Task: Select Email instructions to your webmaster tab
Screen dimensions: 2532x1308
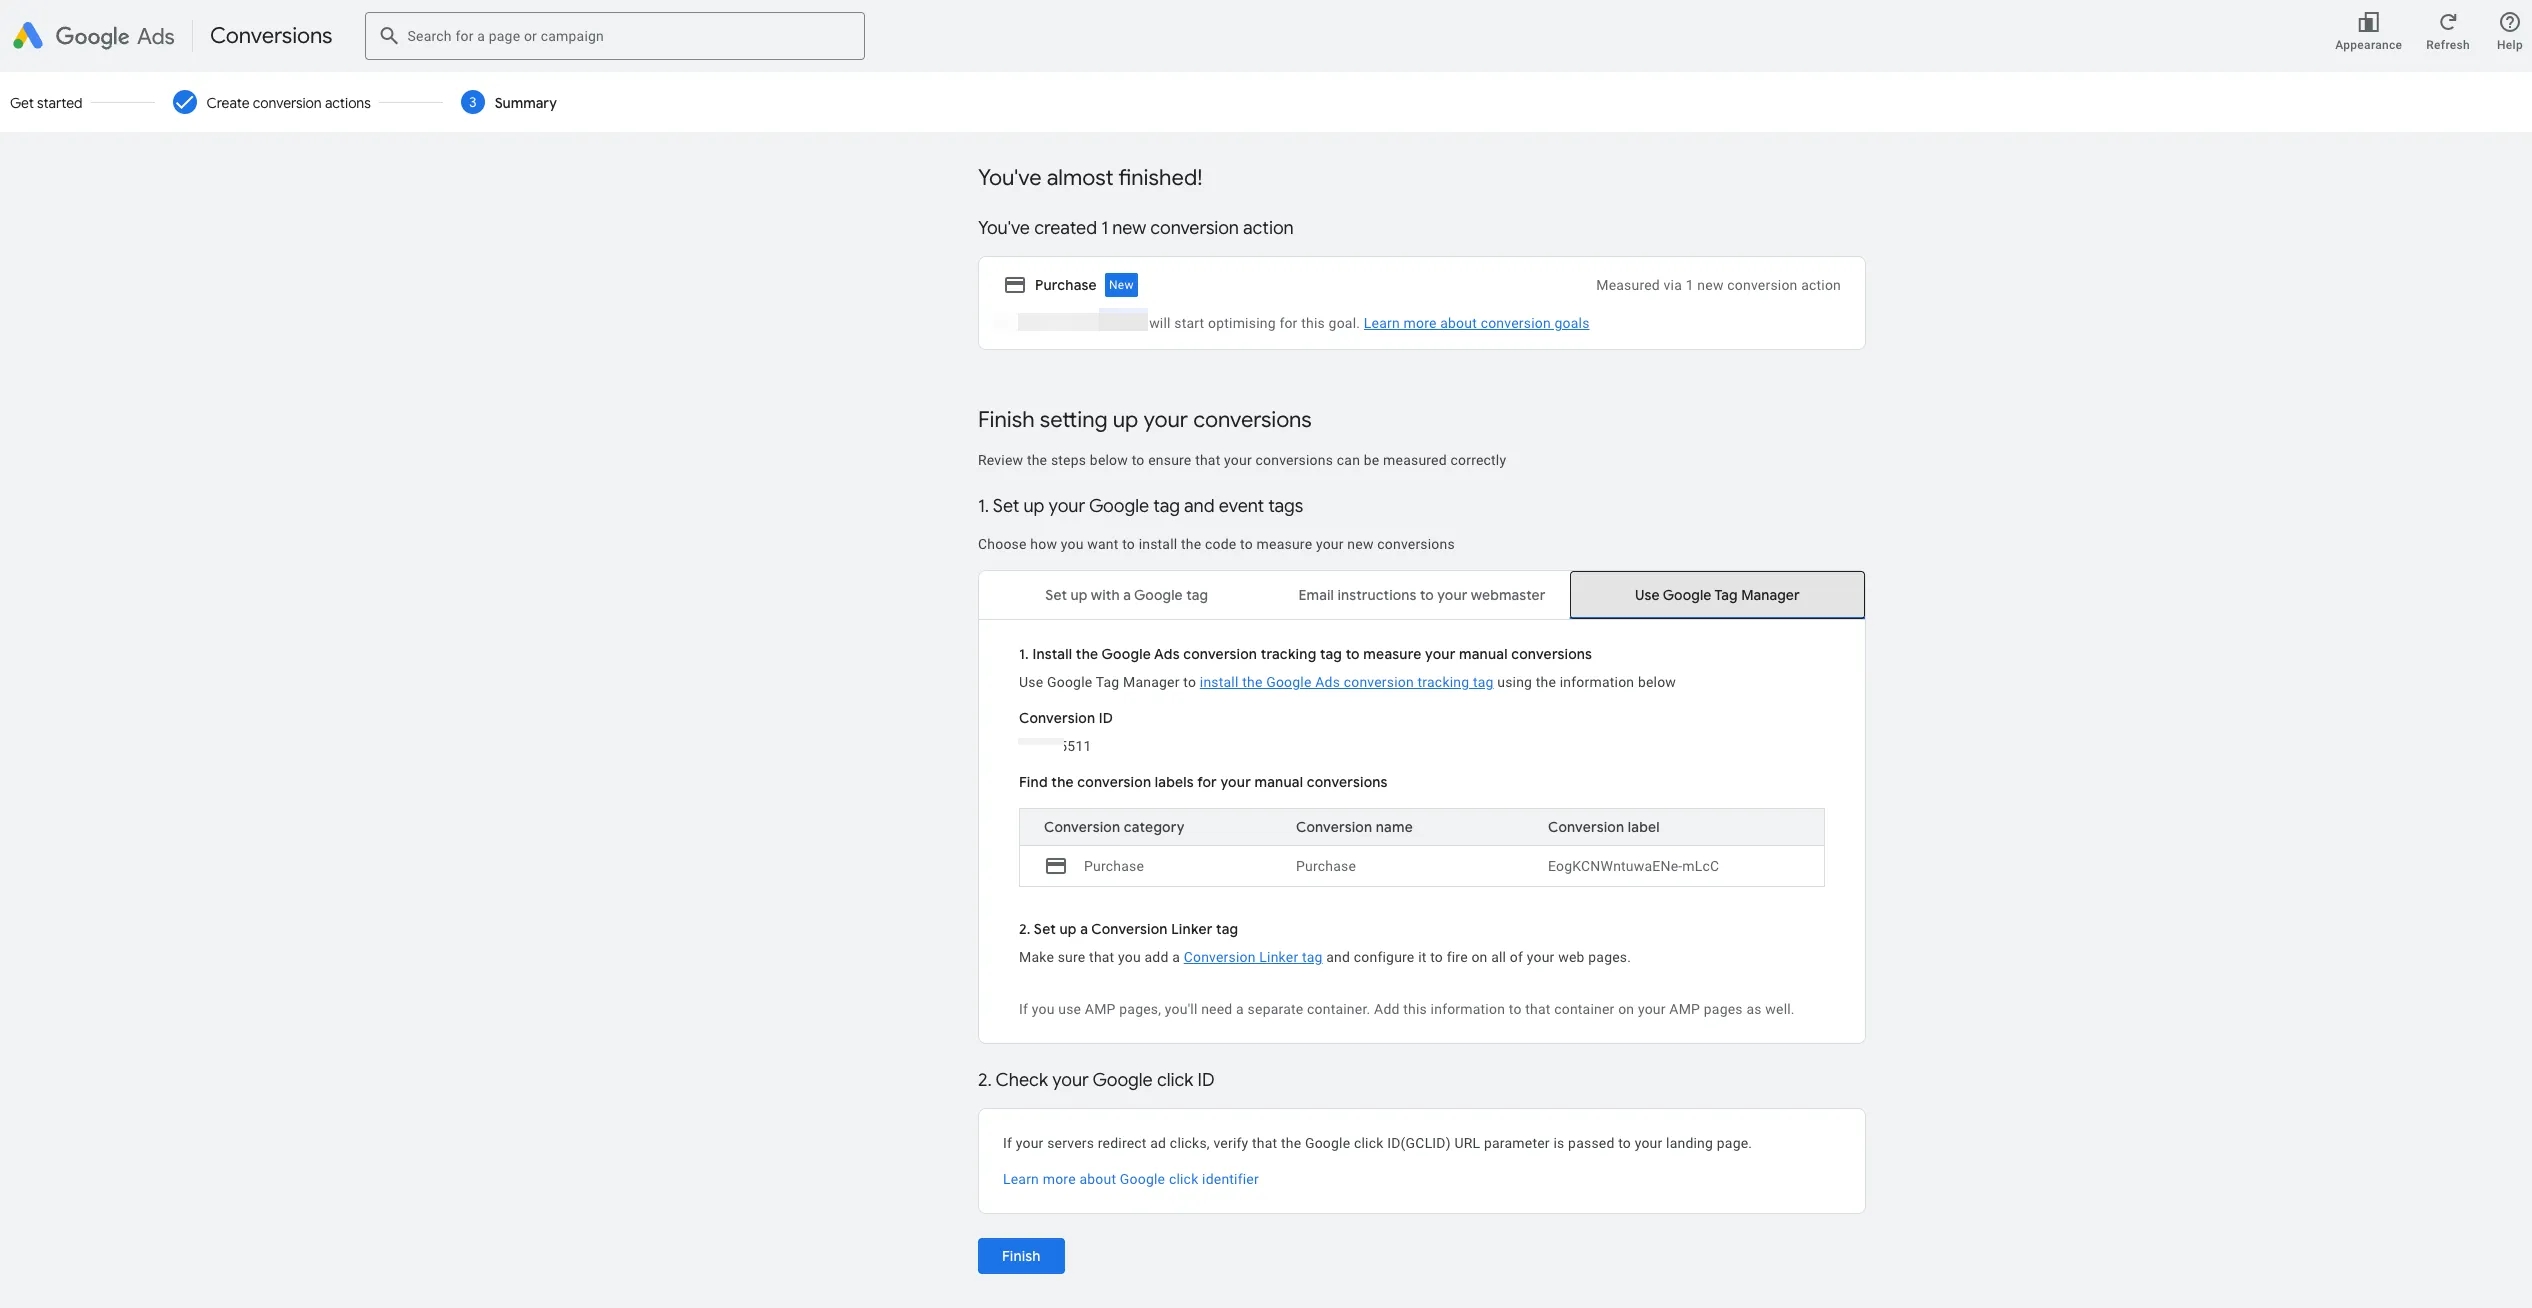Action: point(1421,595)
